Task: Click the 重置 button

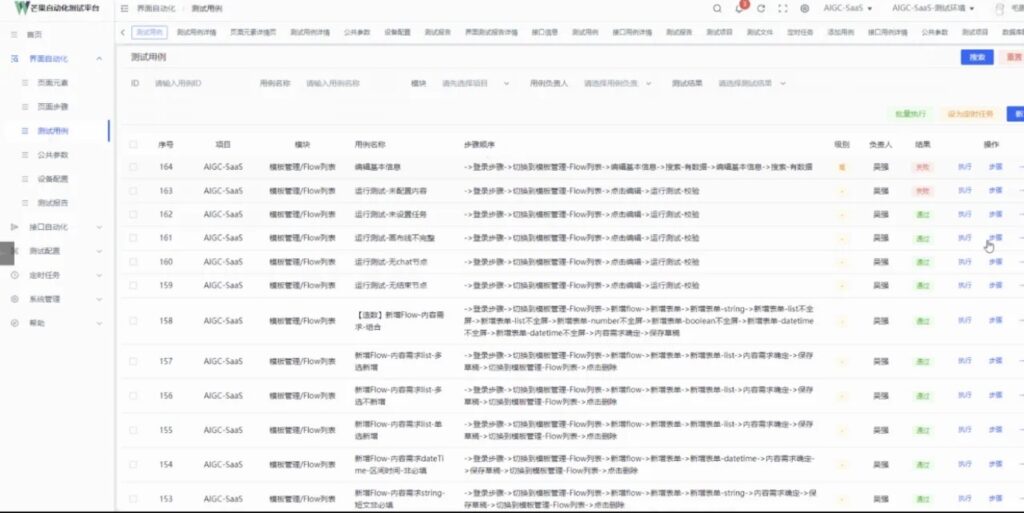Action: (1013, 57)
